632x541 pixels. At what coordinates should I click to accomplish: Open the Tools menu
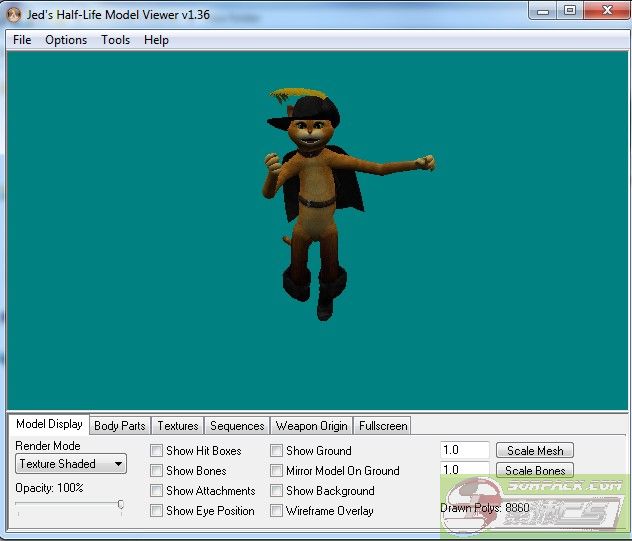[115, 40]
